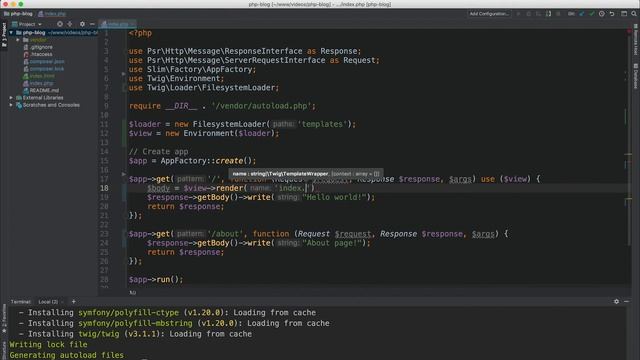Hide the terminal panel with minus icon

[627, 302]
